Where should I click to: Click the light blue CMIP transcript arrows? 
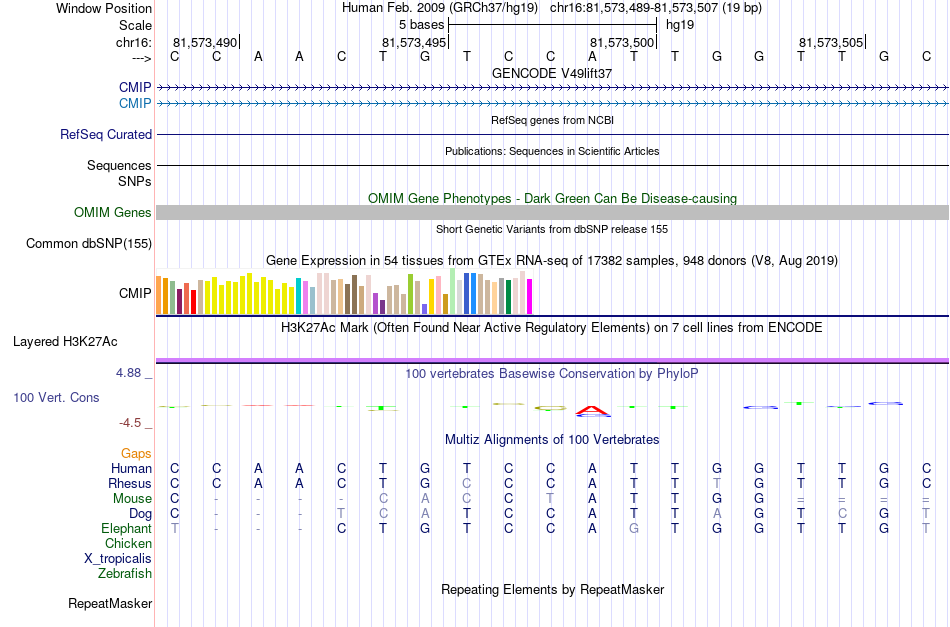coord(553,104)
